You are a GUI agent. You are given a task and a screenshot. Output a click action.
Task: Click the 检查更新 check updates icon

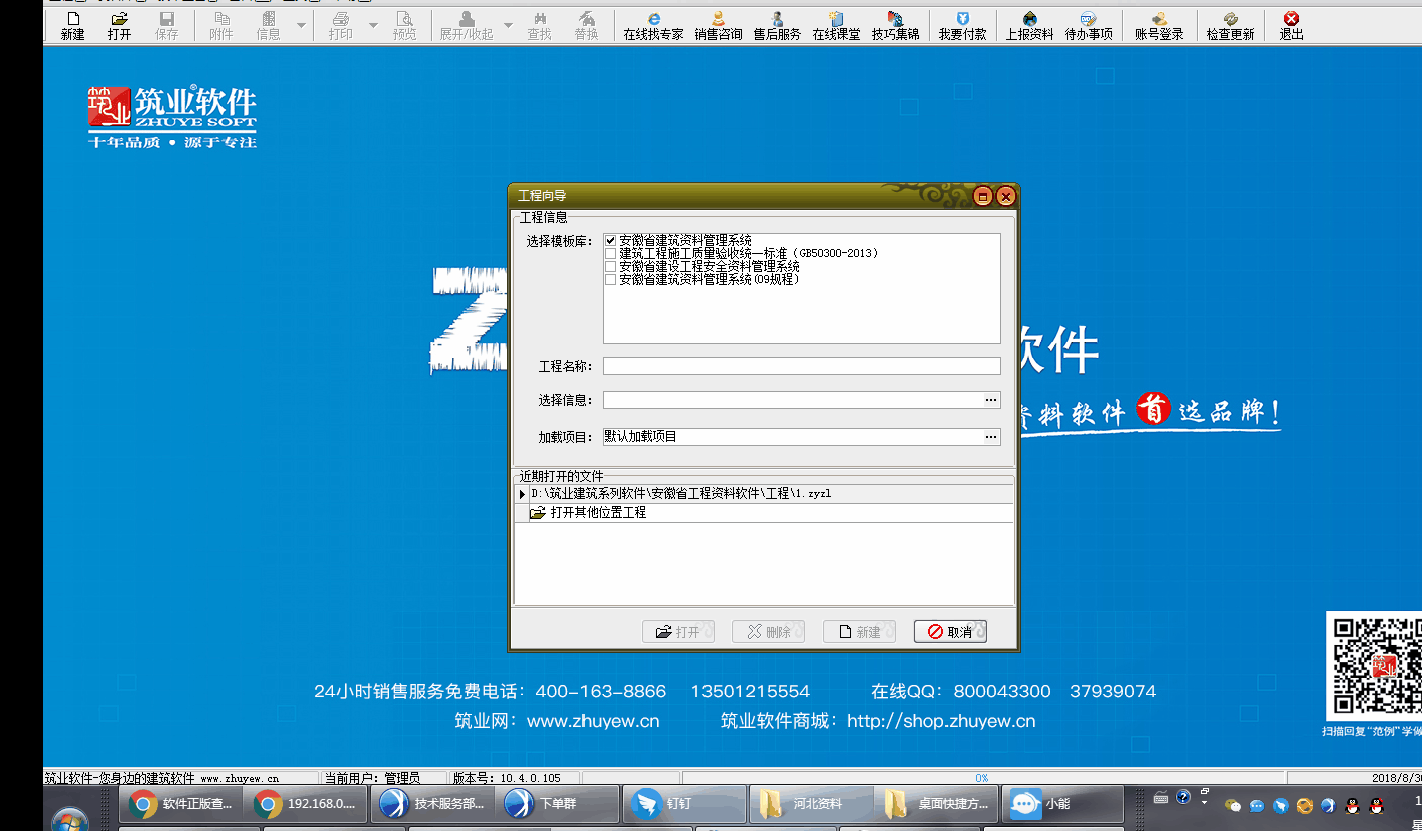(1230, 25)
